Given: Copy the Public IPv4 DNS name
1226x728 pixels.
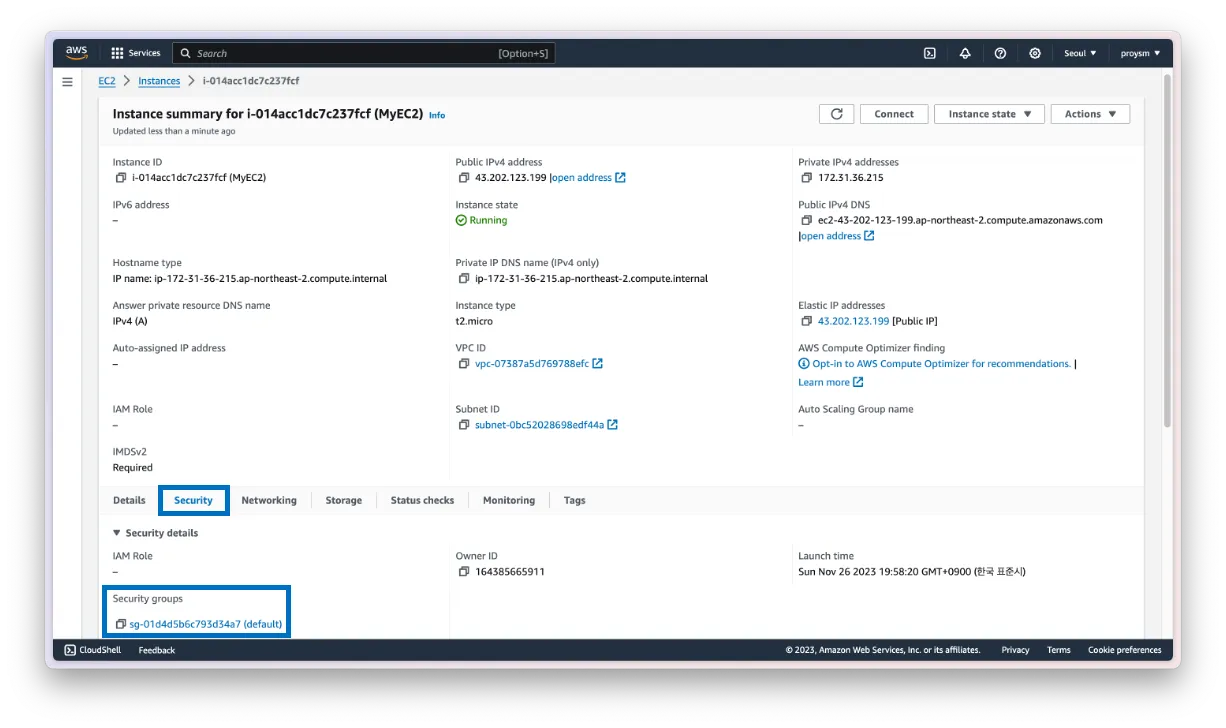Looking at the screenshot, I should pyautogui.click(x=807, y=220).
